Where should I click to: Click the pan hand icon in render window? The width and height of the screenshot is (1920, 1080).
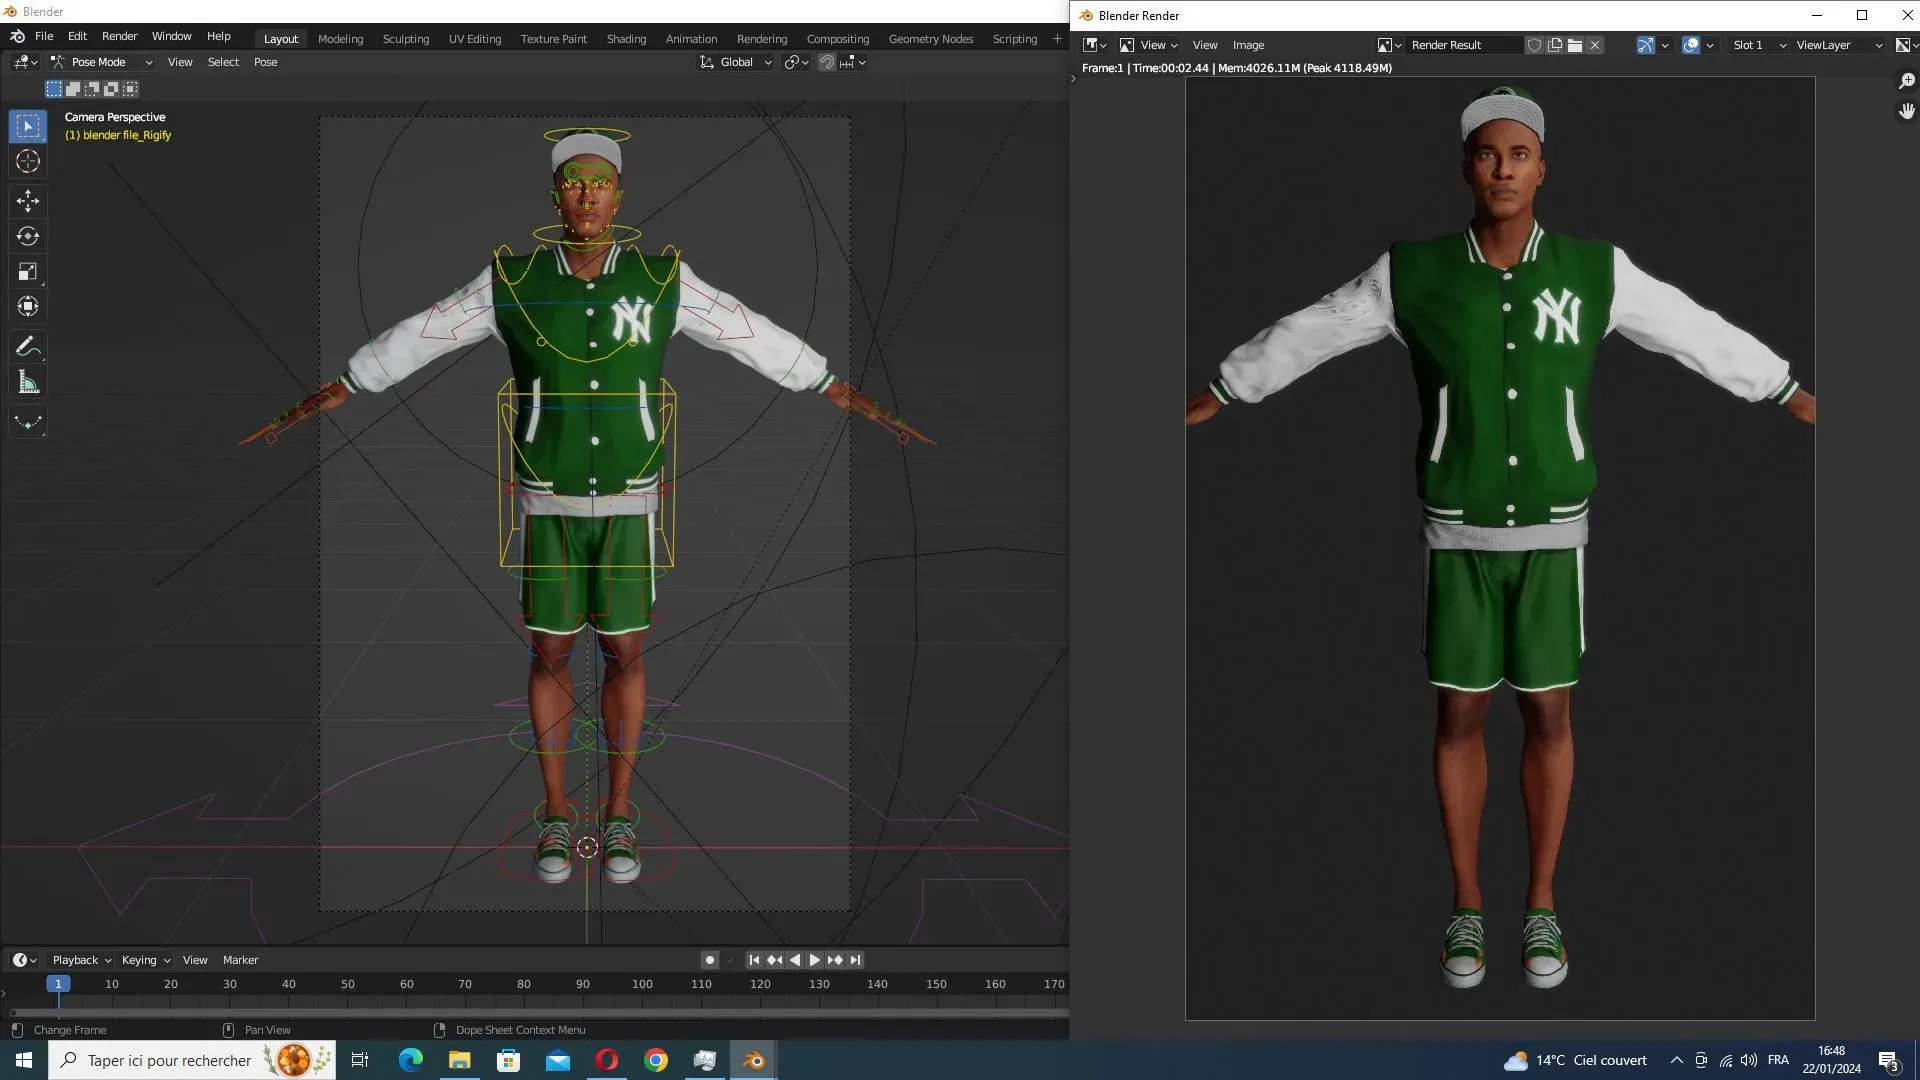(x=1906, y=111)
